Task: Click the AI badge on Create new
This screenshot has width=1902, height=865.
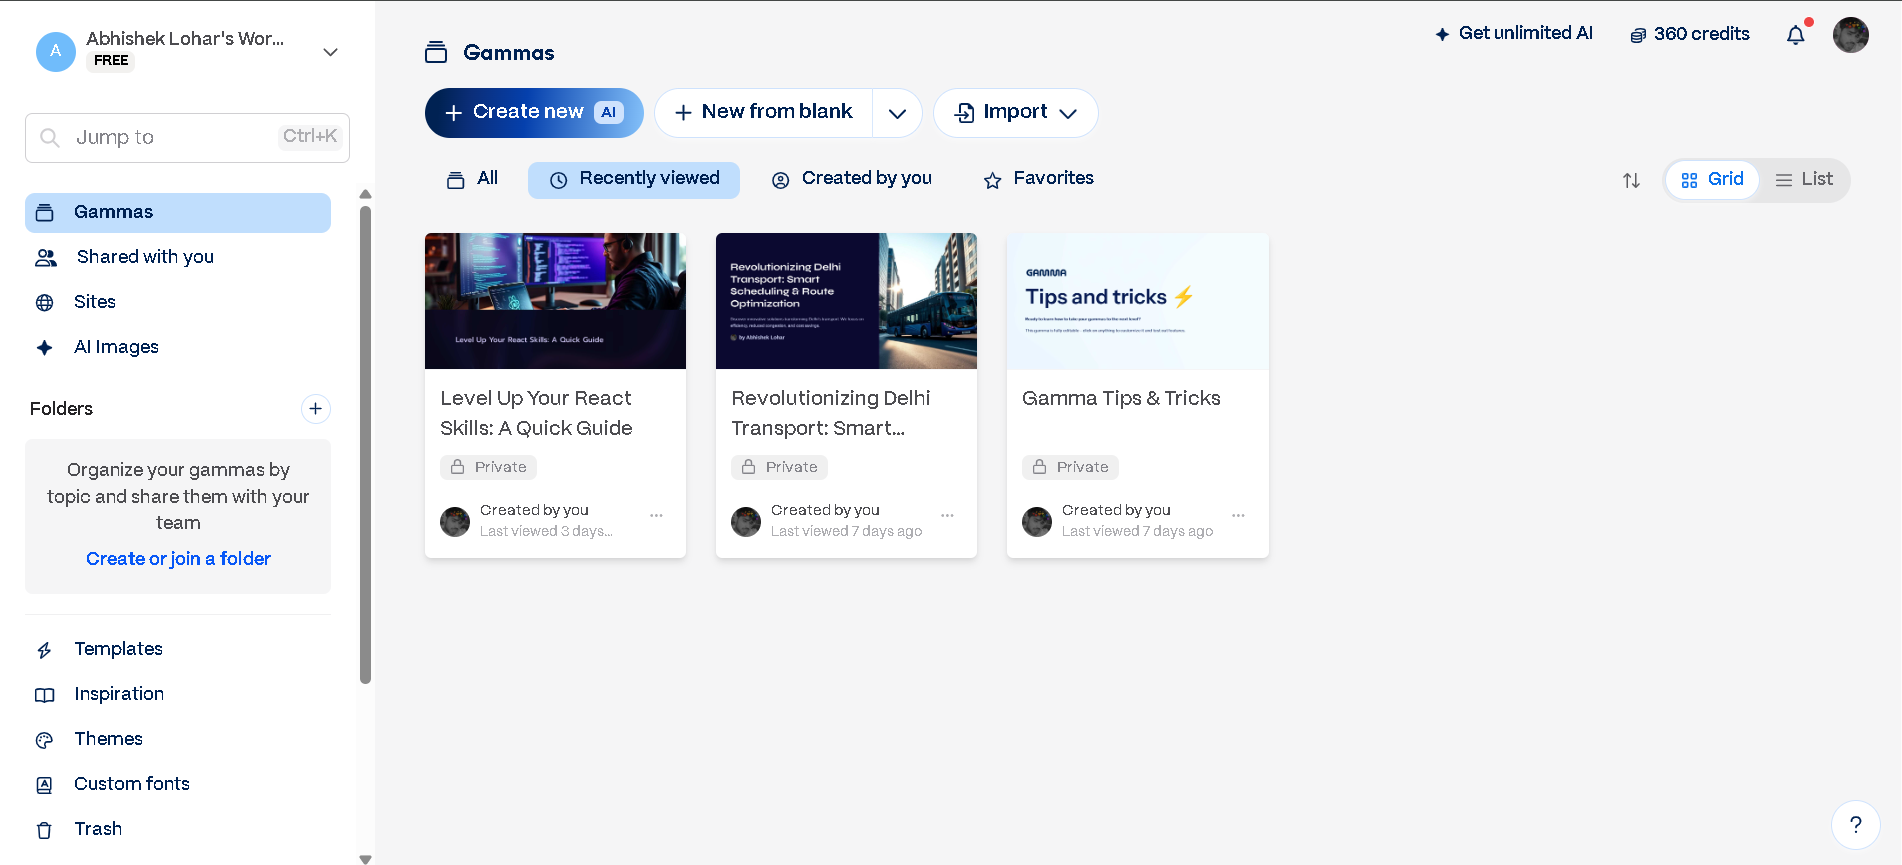Action: pyautogui.click(x=608, y=112)
